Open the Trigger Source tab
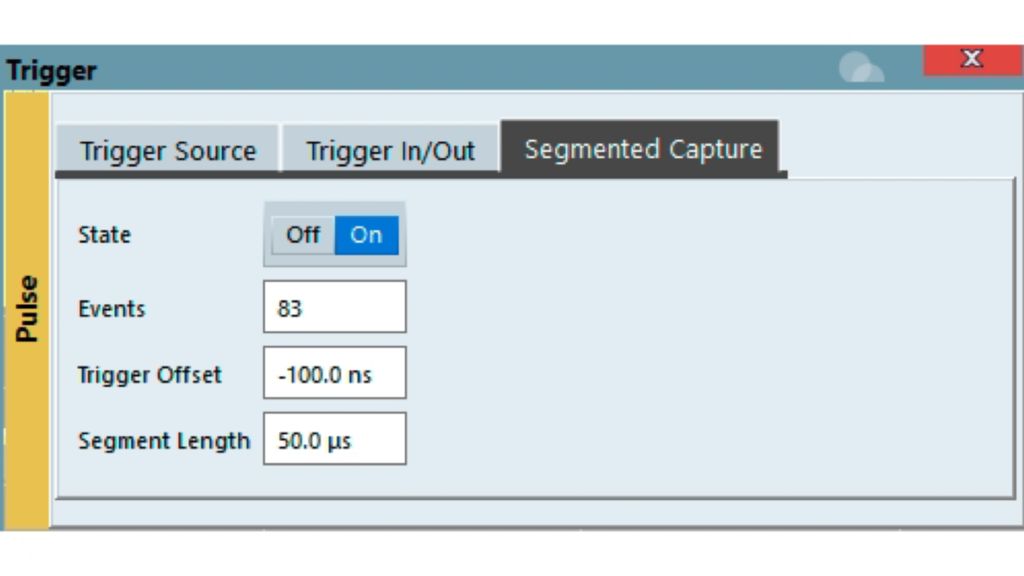This screenshot has width=1024, height=576. pyautogui.click(x=168, y=151)
